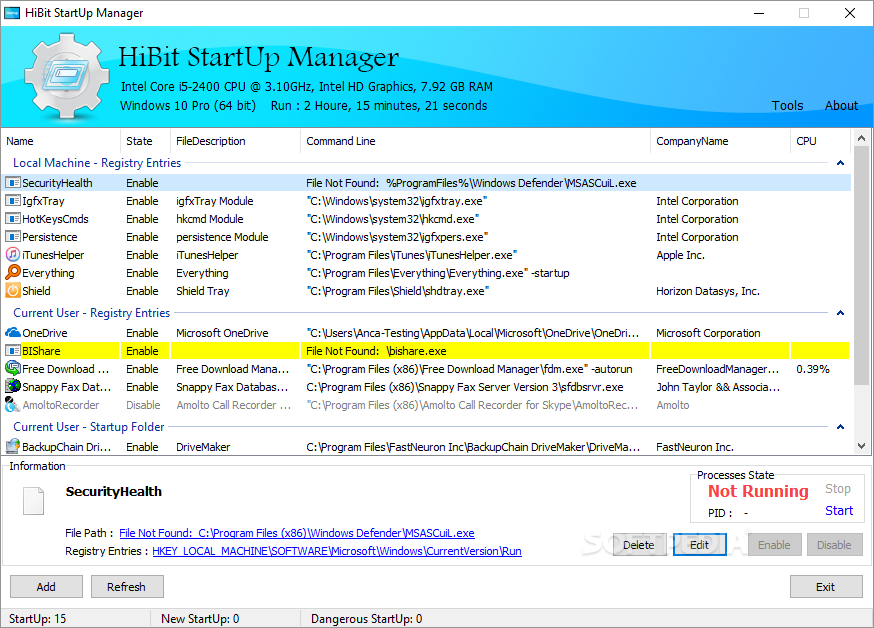Image resolution: width=874 pixels, height=628 pixels.
Task: Click the OneDrive cloud icon
Action: (x=13, y=333)
